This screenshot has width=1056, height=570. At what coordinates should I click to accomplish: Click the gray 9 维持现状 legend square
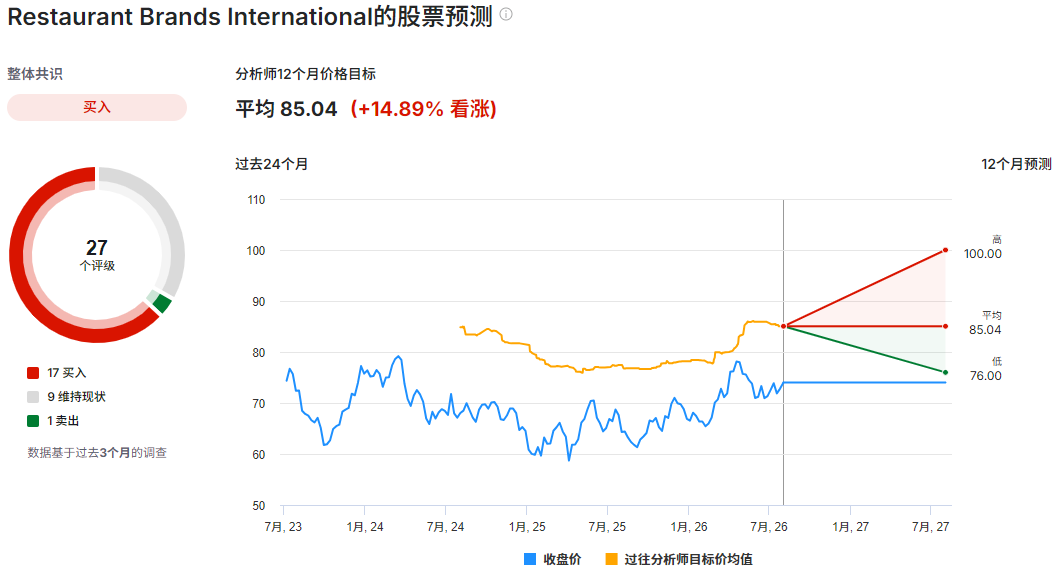click(x=33, y=397)
